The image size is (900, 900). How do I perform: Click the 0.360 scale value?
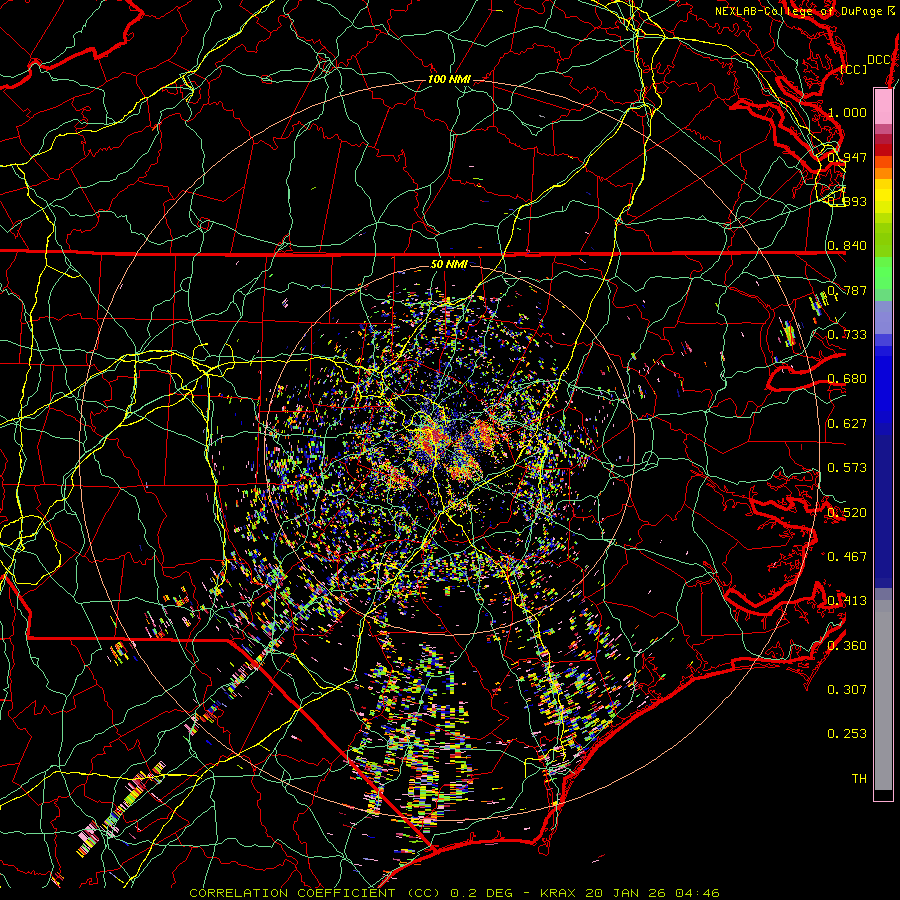tap(847, 646)
